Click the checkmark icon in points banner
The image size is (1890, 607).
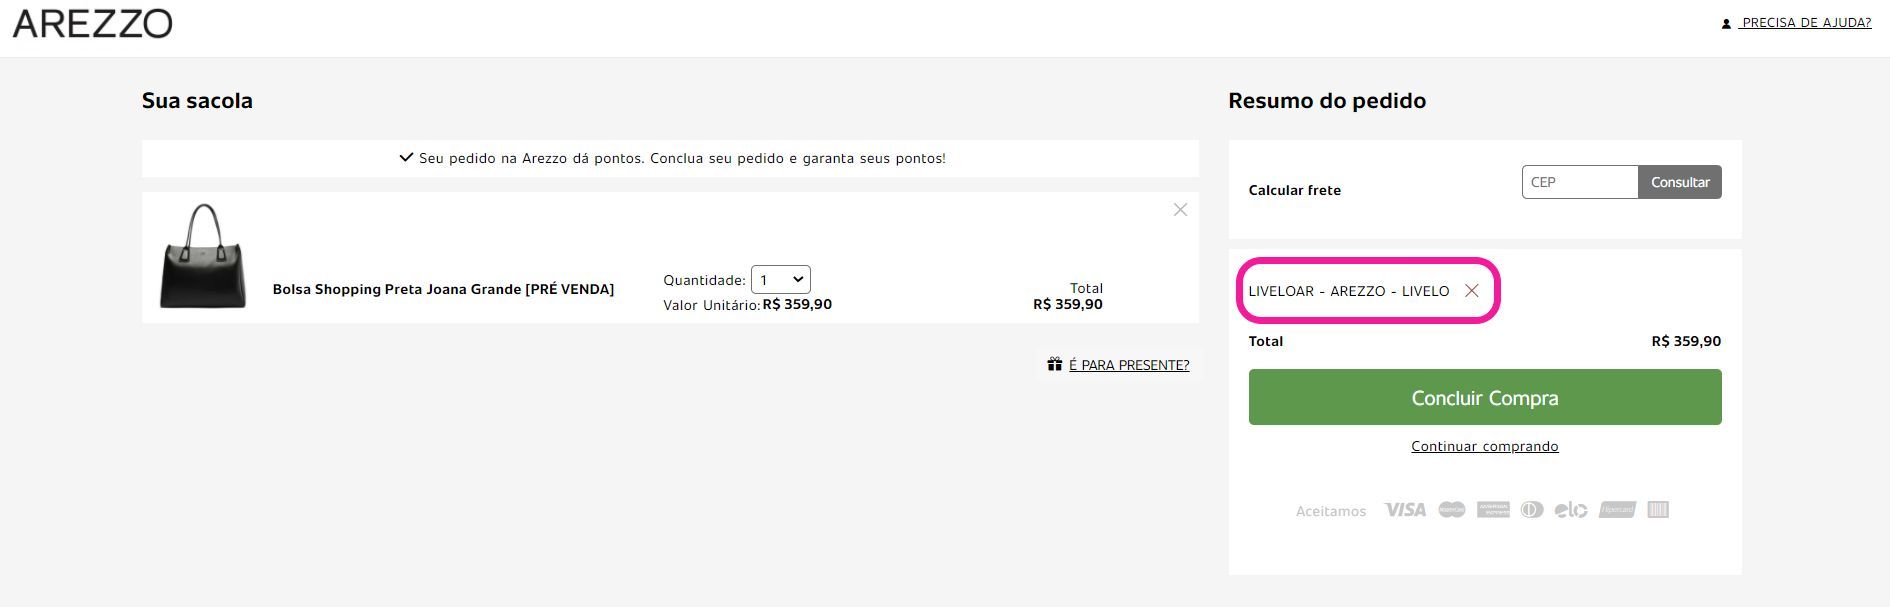click(x=406, y=158)
